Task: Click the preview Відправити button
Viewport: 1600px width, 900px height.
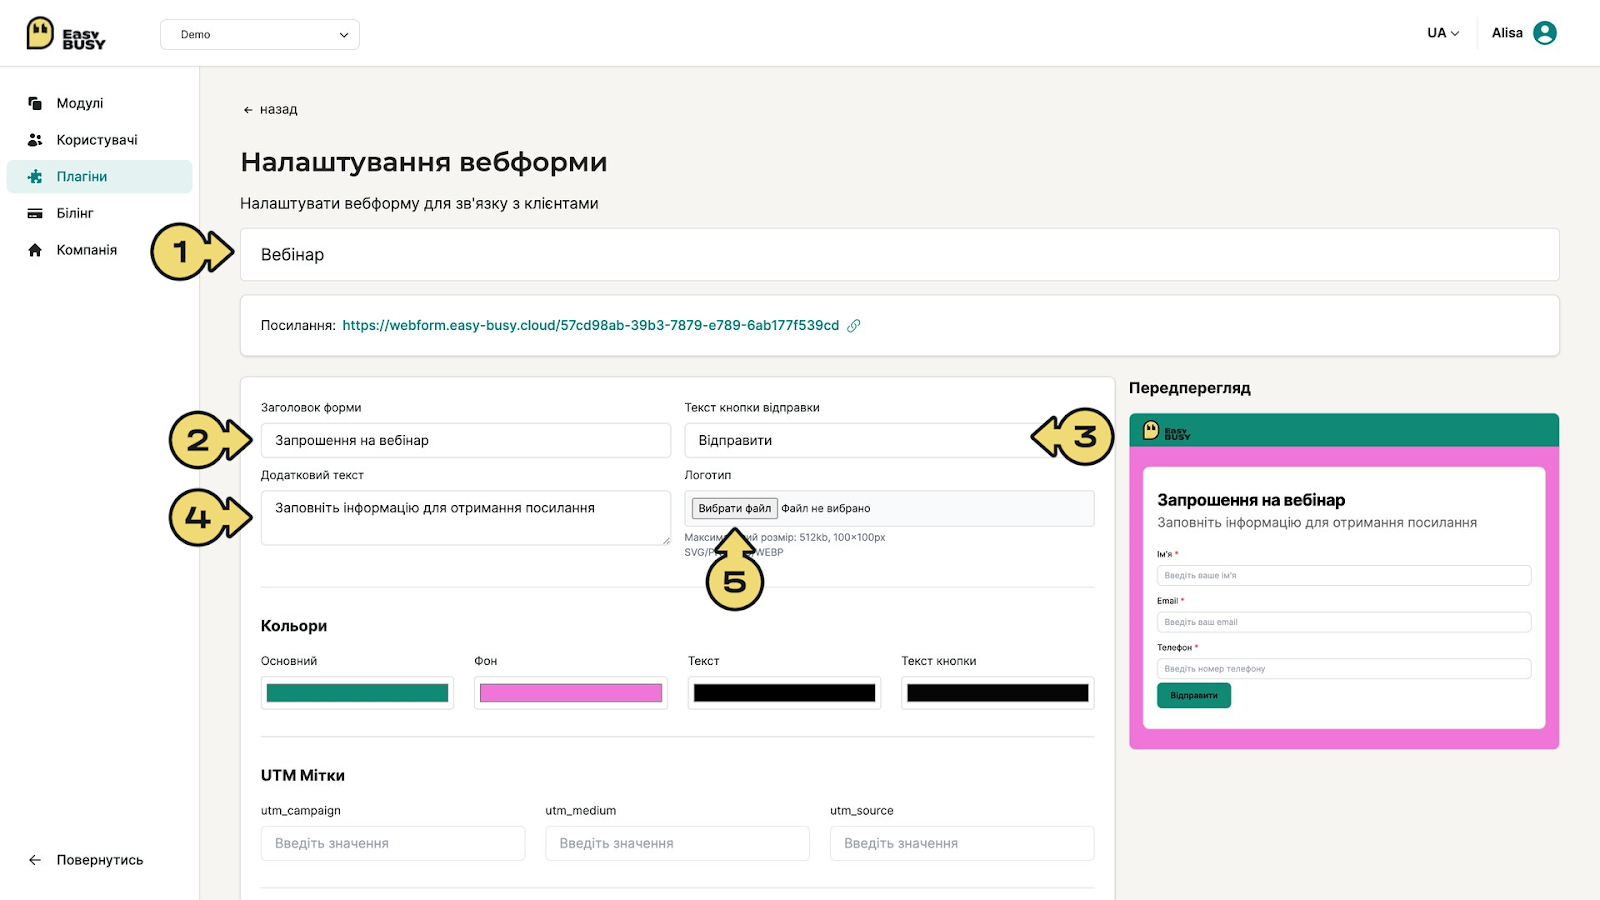Action: tap(1194, 695)
